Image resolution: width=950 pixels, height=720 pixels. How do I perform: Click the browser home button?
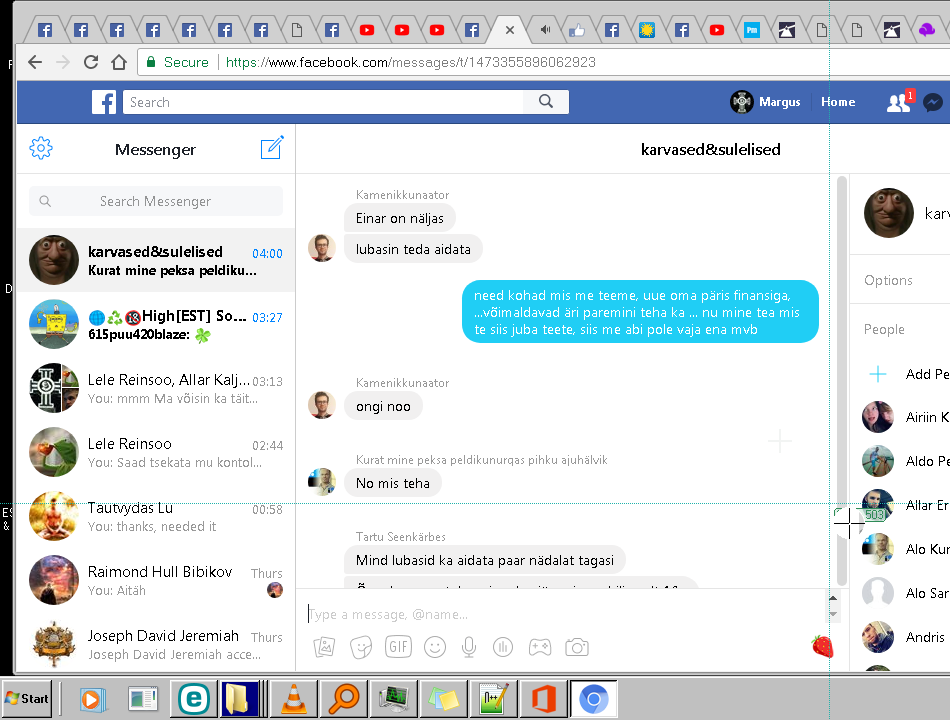[x=119, y=62]
